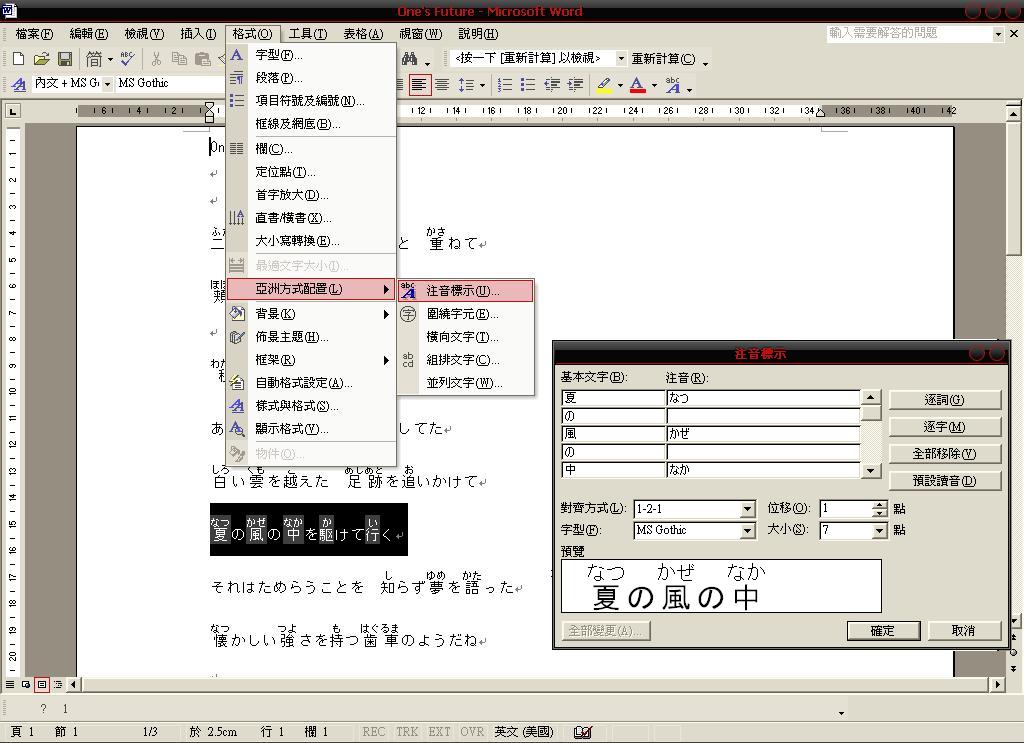Open the 格式 menu
This screenshot has height=743, width=1030.
click(x=252, y=34)
